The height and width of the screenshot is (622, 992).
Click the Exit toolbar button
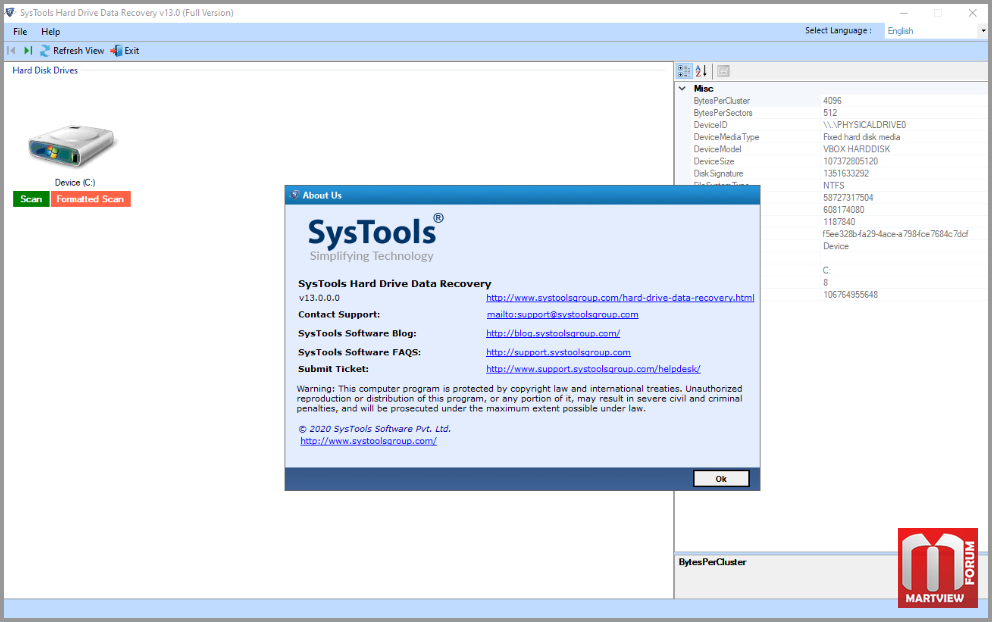pyautogui.click(x=125, y=51)
